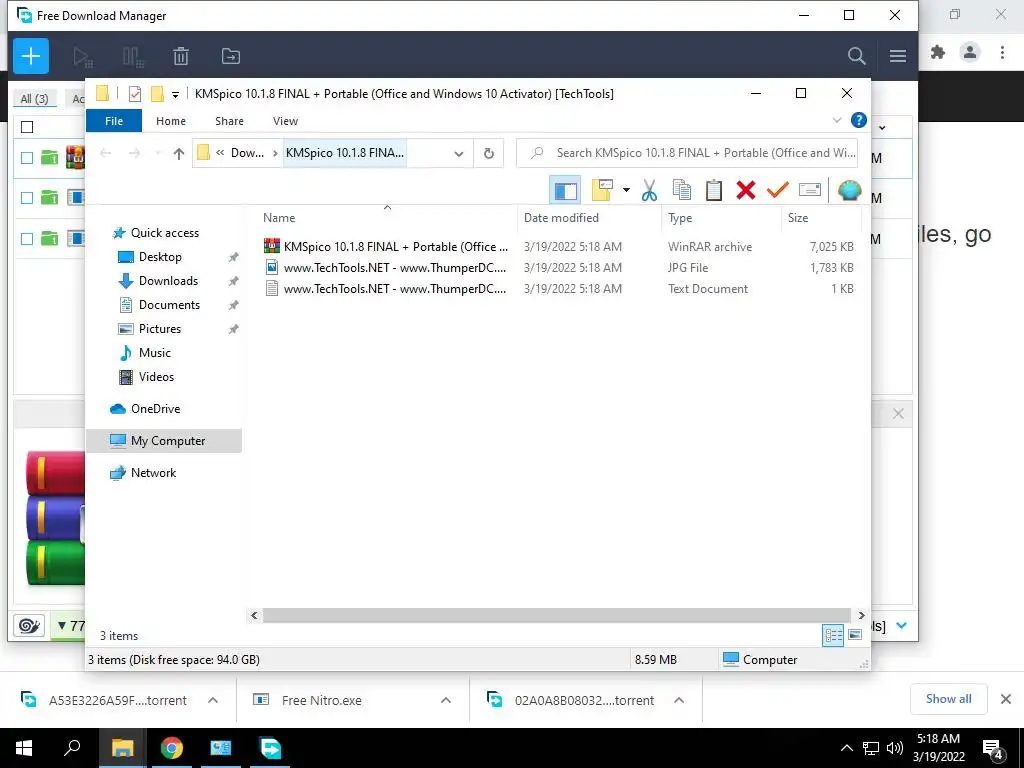The height and width of the screenshot is (768, 1024).
Task: Check the first download row checkbox
Action: click(27, 158)
